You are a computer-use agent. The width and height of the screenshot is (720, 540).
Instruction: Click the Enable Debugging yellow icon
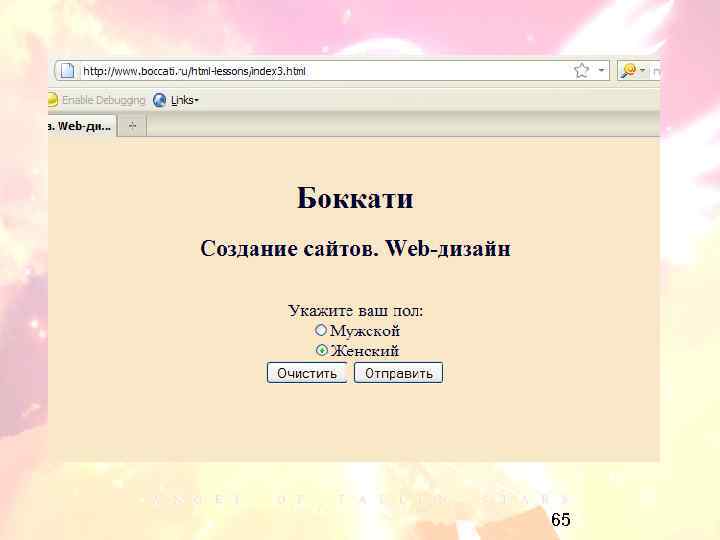(x=52, y=100)
